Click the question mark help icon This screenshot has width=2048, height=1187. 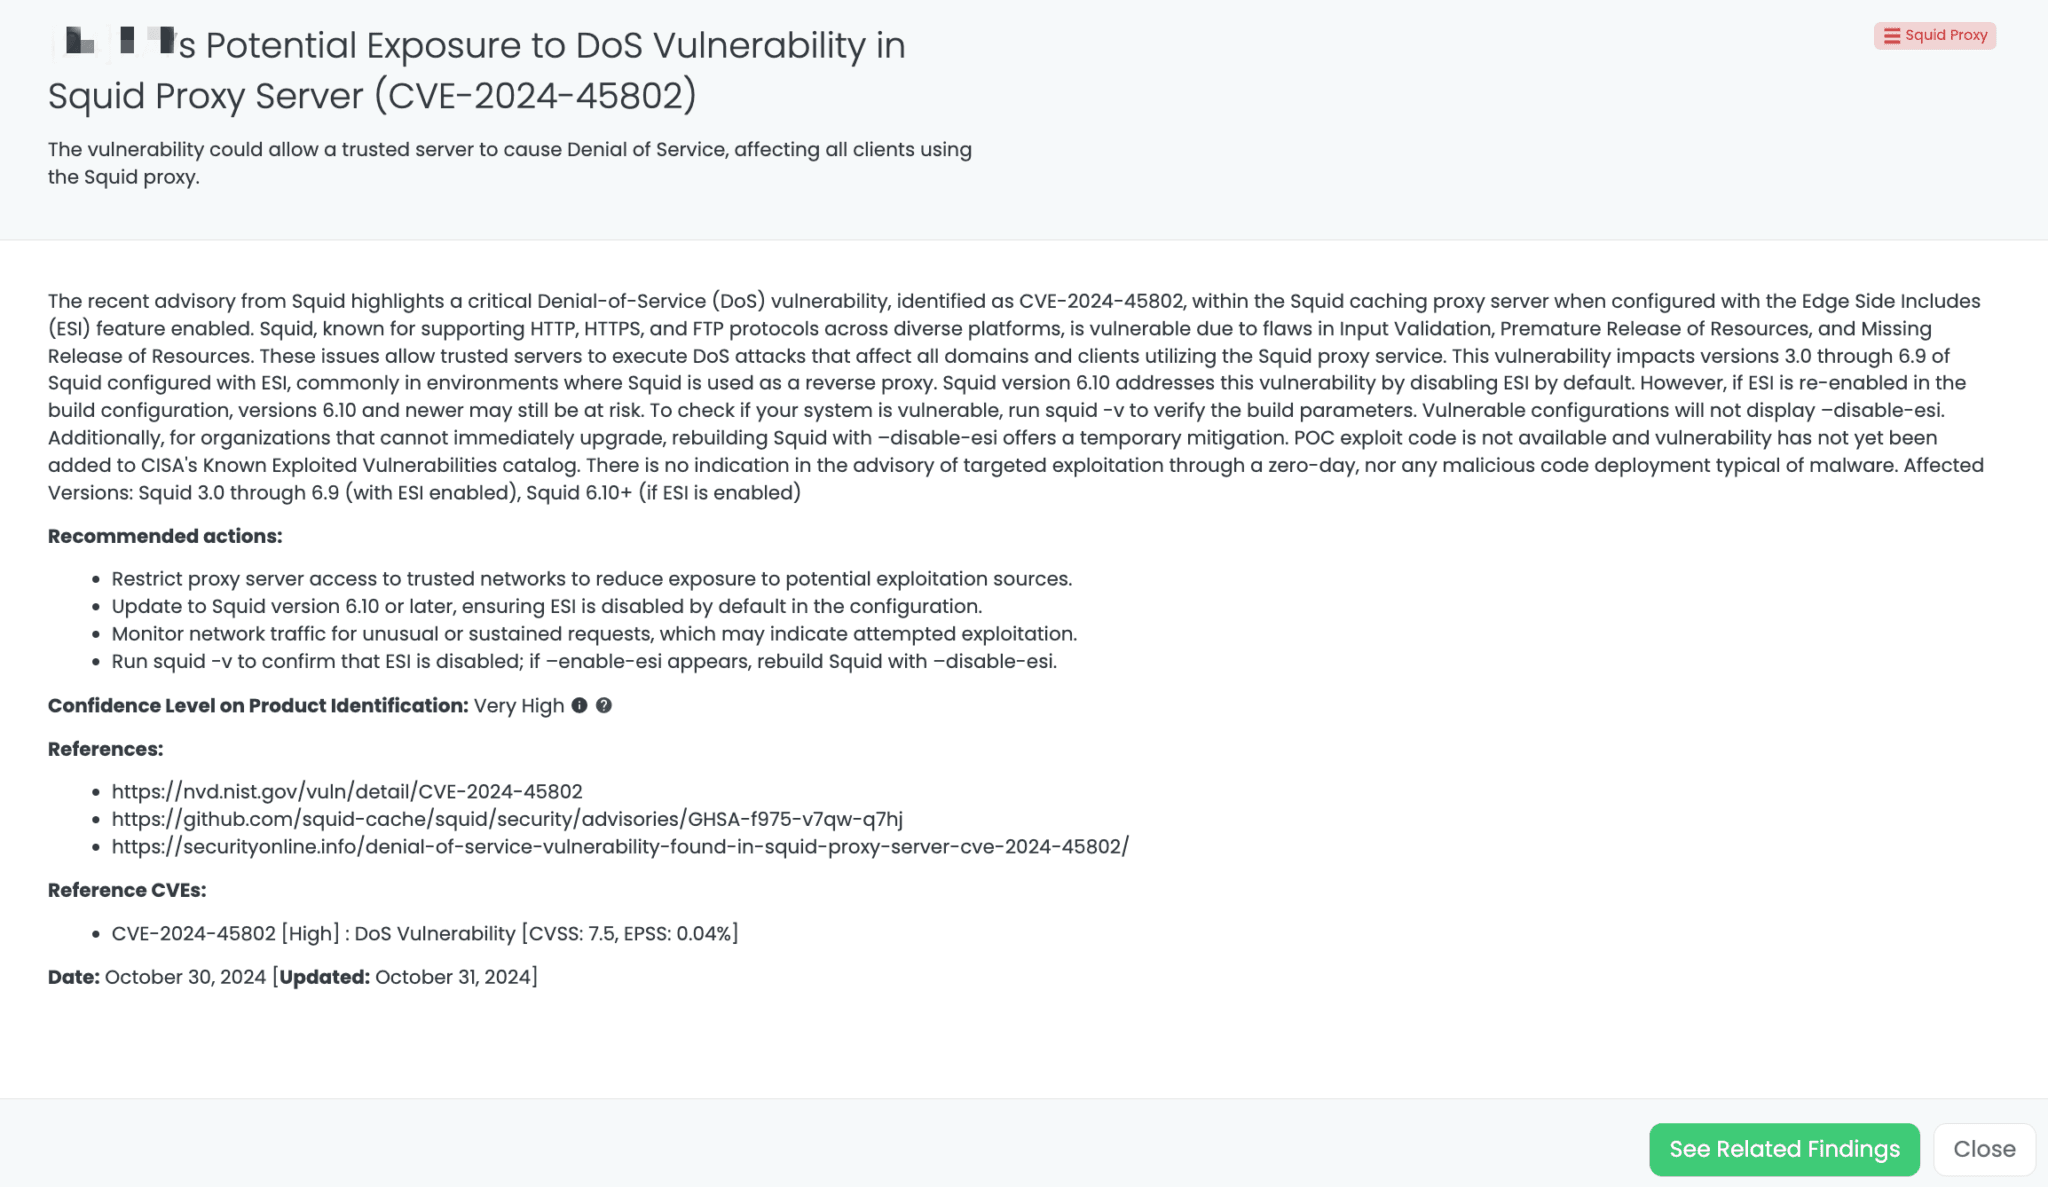tap(604, 706)
